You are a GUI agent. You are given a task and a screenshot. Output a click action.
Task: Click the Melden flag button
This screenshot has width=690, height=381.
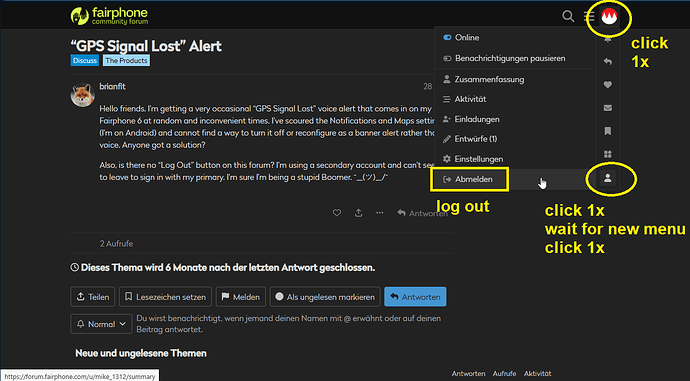tap(241, 297)
